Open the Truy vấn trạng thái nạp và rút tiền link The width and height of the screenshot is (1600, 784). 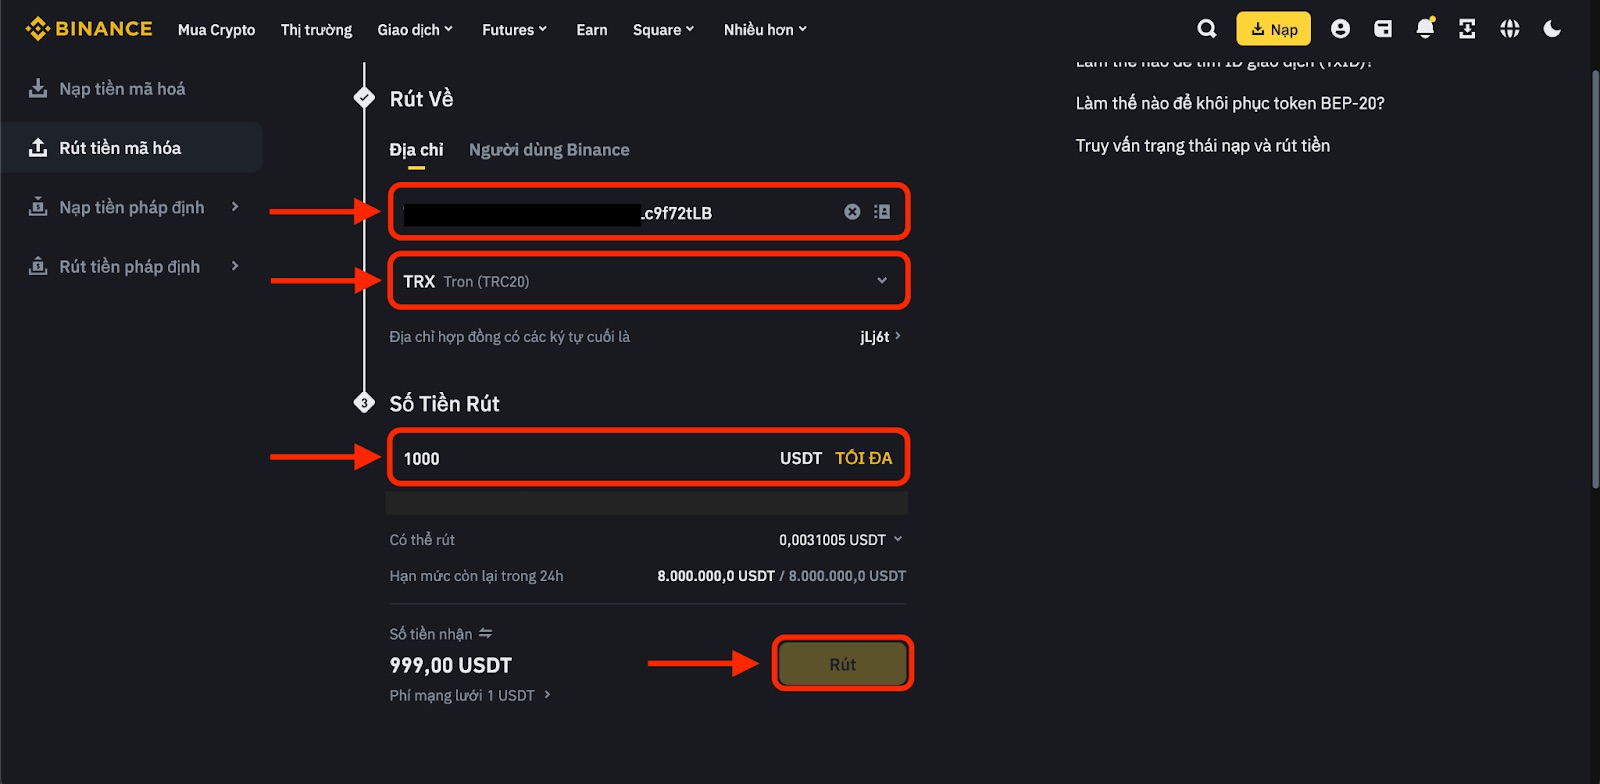tap(1202, 145)
